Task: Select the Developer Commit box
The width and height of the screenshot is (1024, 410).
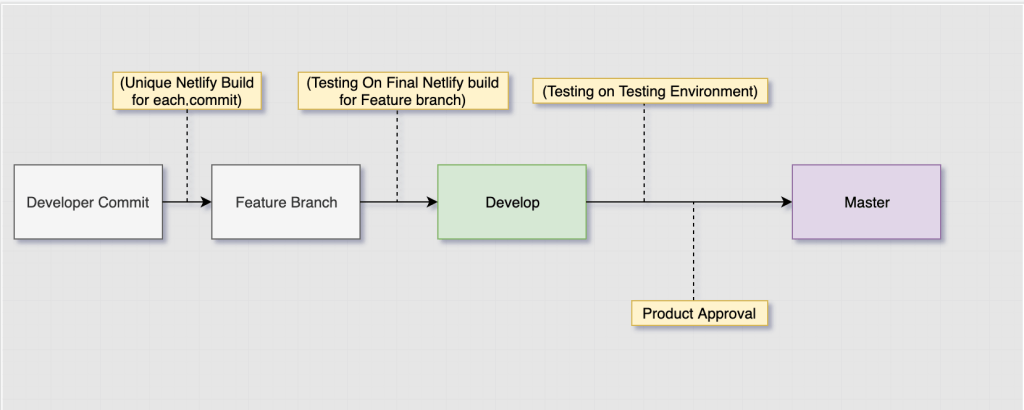Action: click(x=88, y=202)
